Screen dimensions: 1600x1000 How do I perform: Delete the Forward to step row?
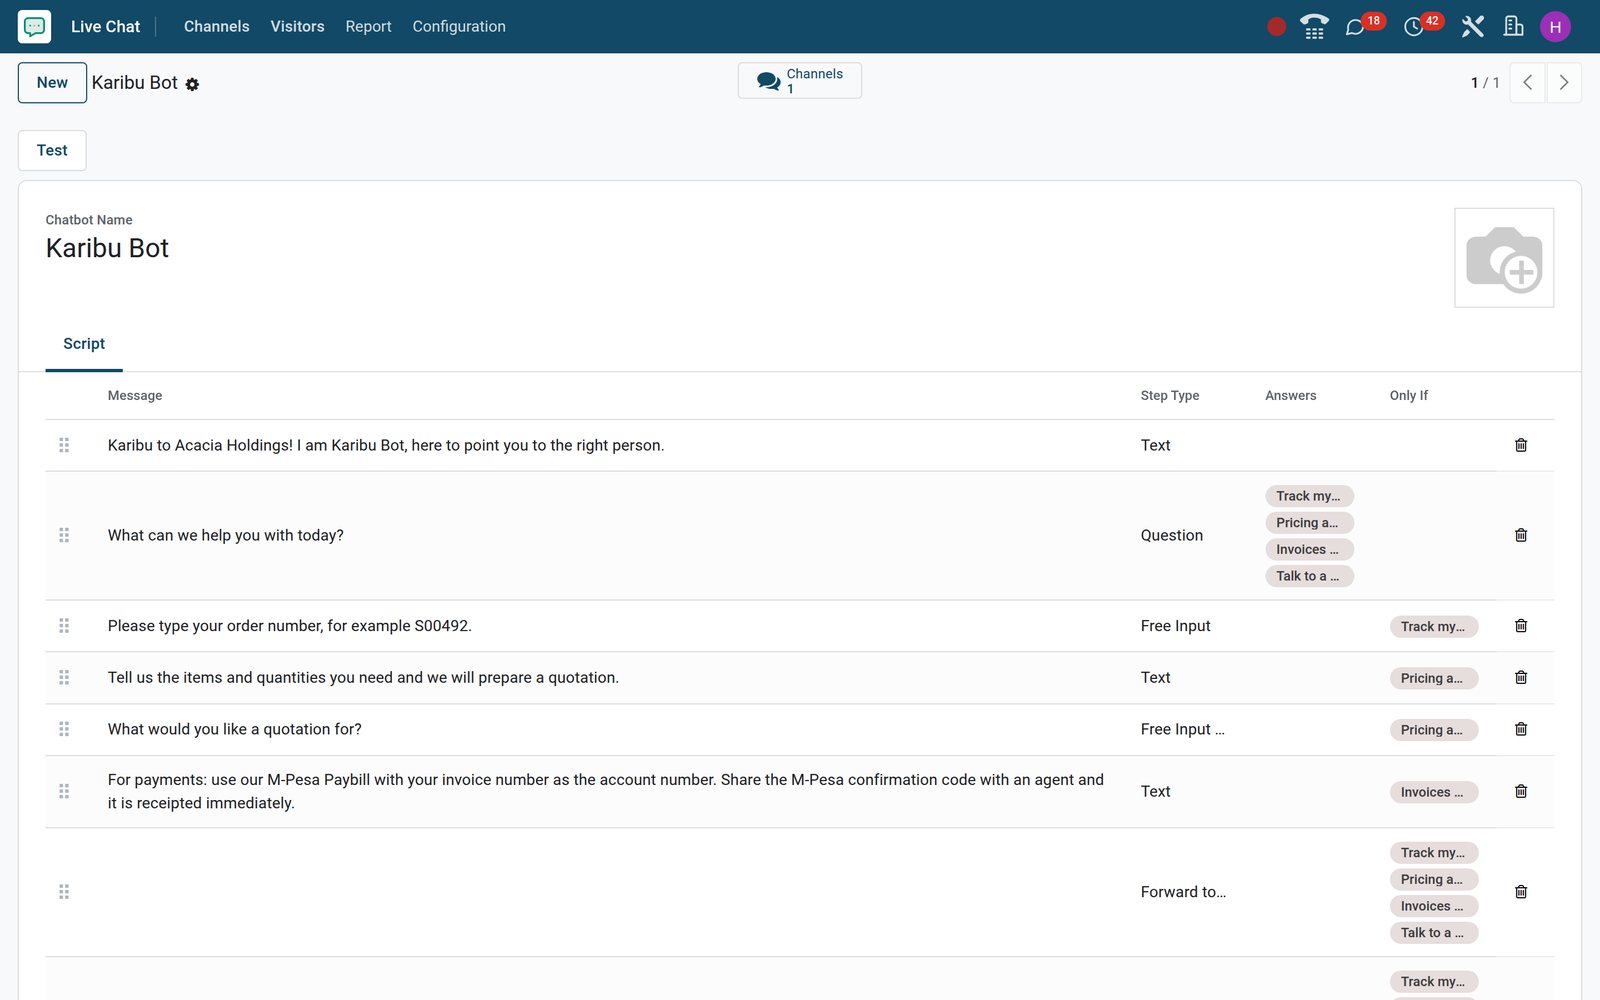[x=1521, y=892]
